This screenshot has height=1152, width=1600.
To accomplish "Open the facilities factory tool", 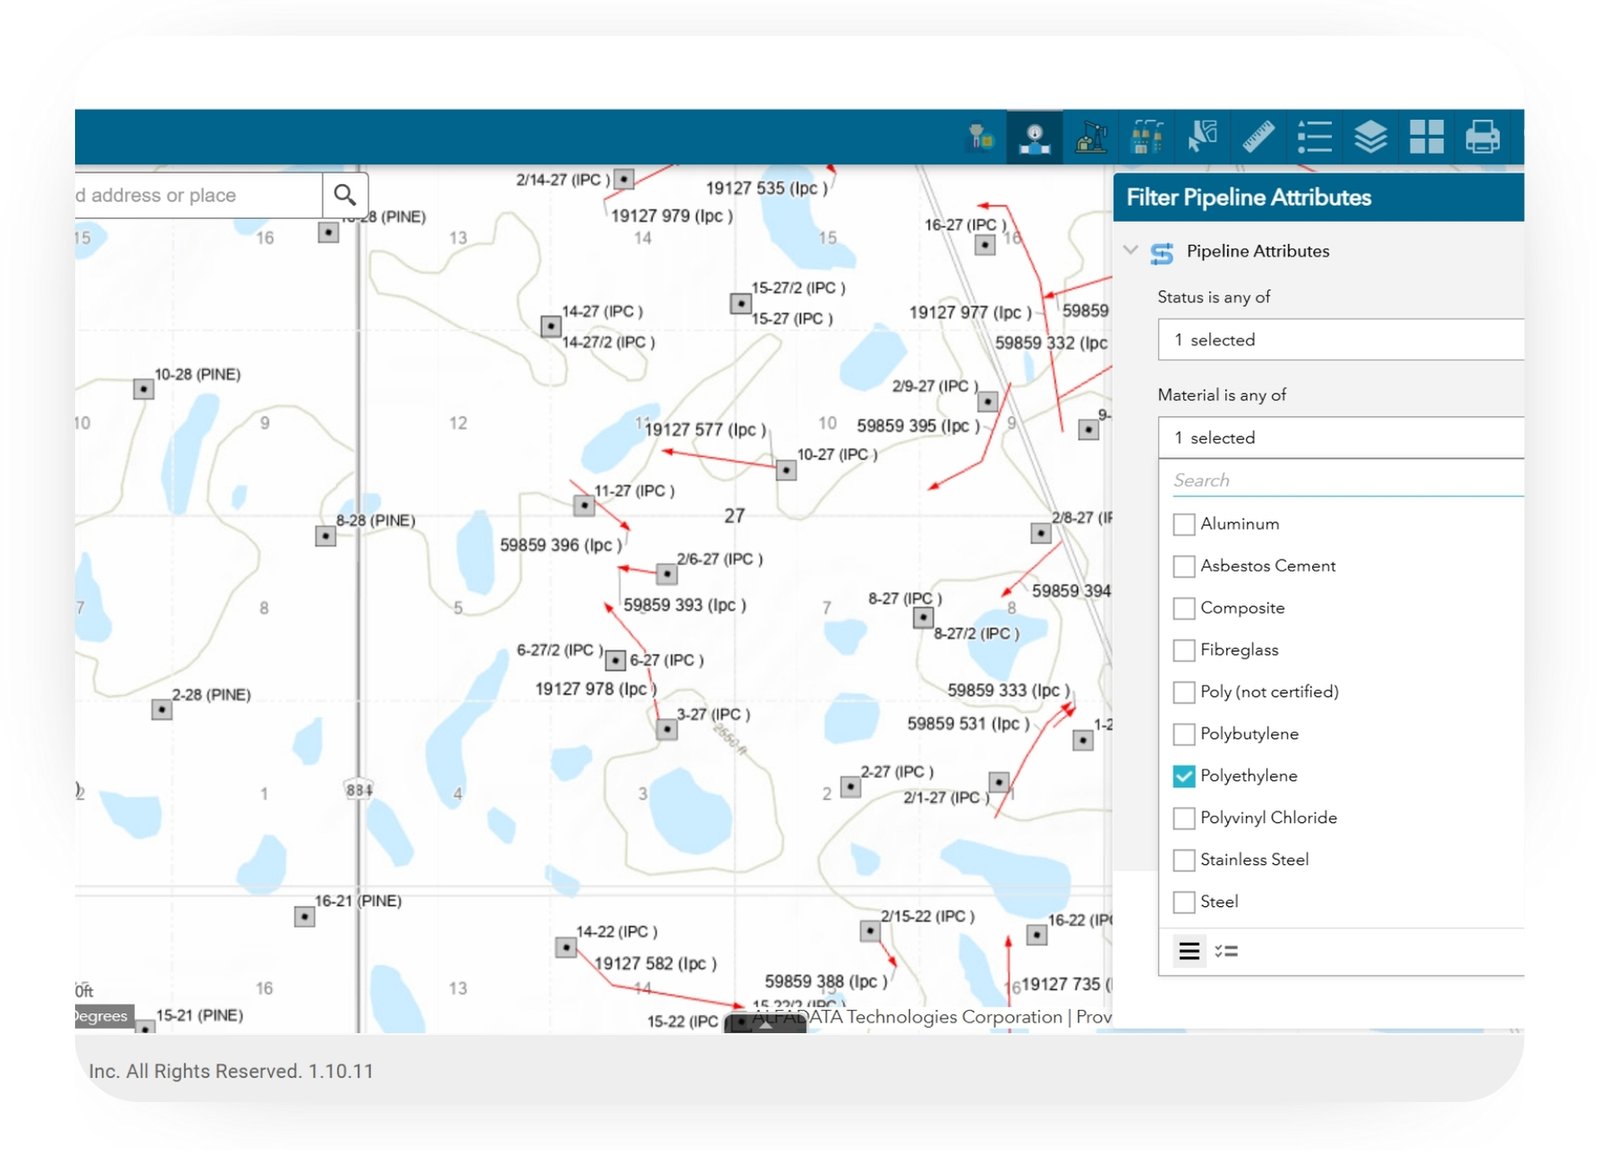I will pos(1147,137).
